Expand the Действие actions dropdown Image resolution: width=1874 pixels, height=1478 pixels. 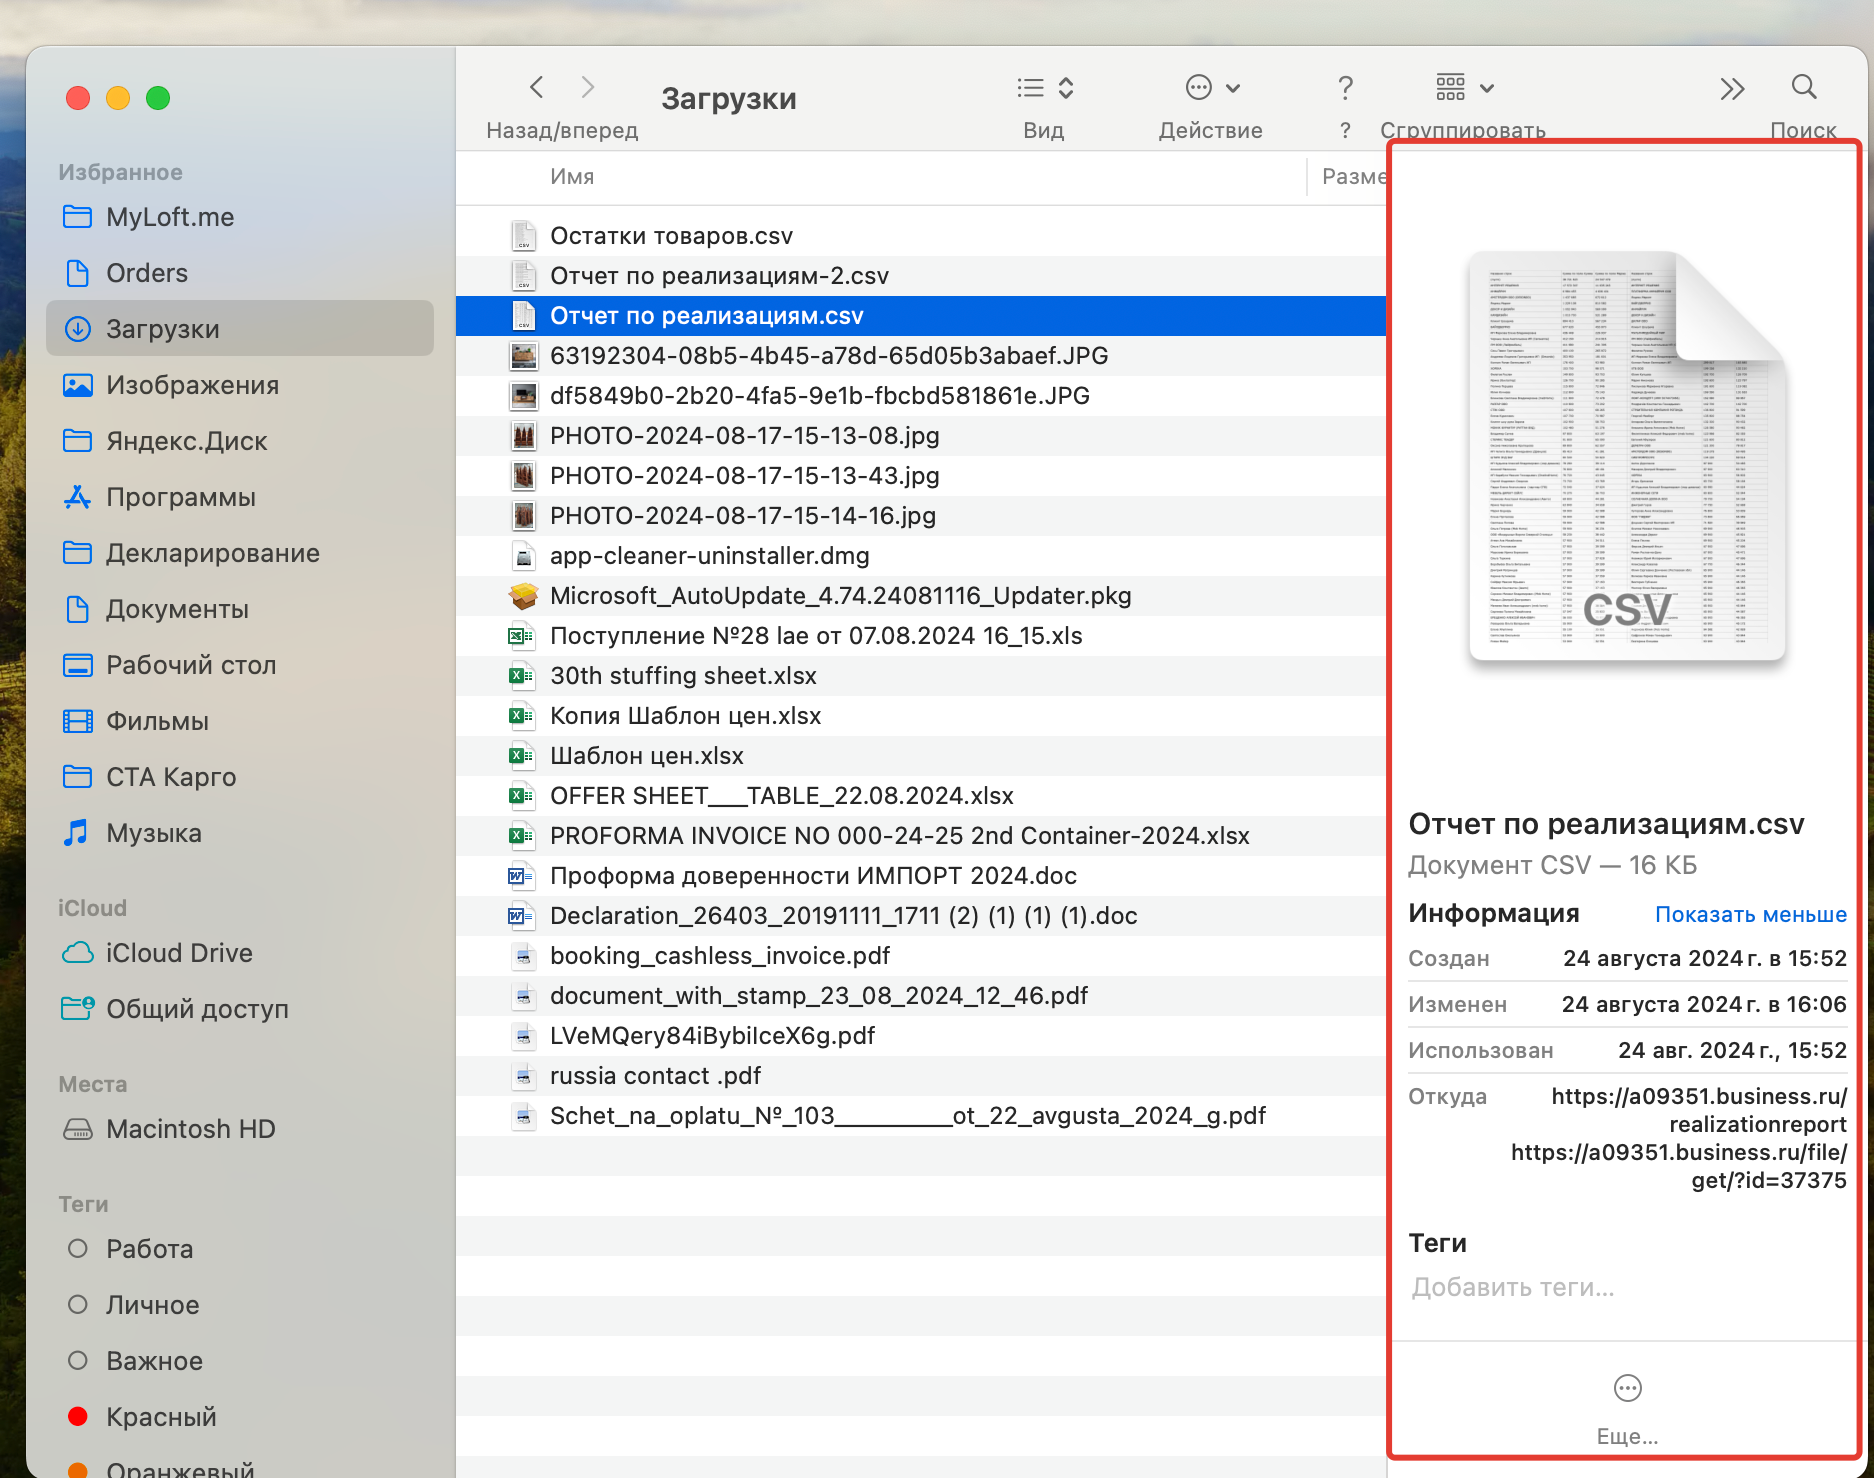[1211, 88]
